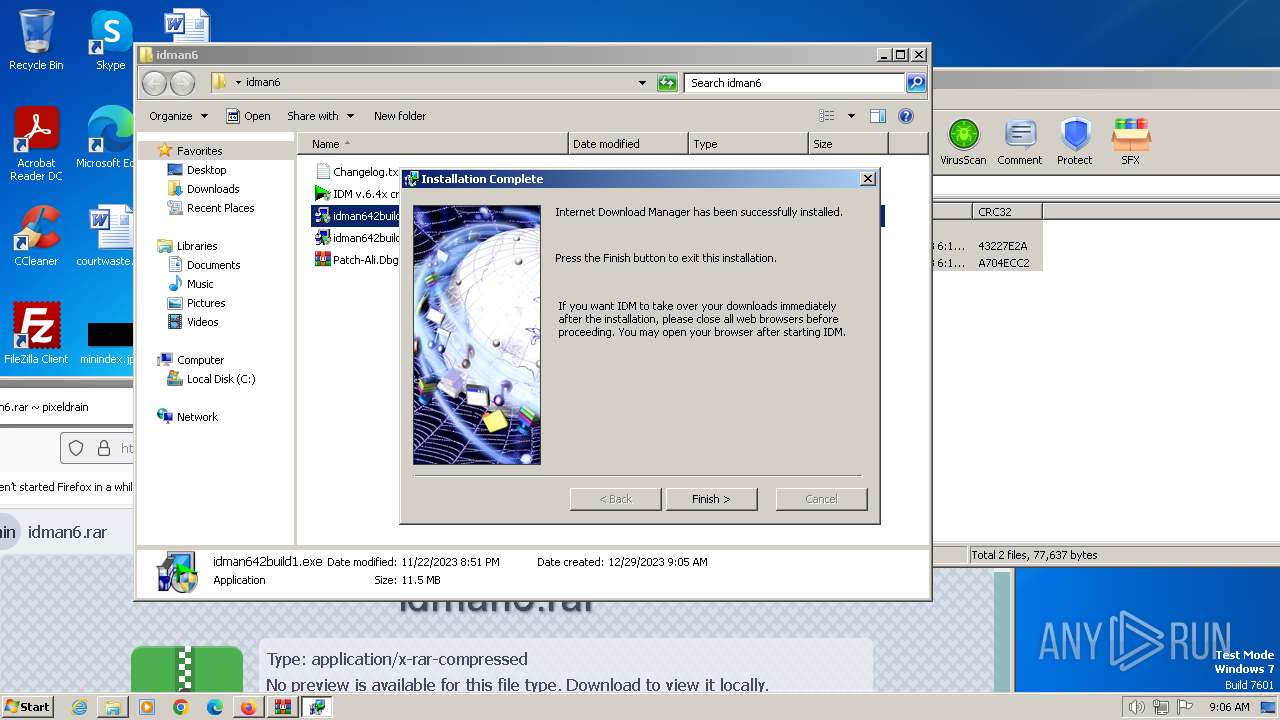
Task: Open Acrobat Reader DC desktop icon
Action: pos(36,145)
